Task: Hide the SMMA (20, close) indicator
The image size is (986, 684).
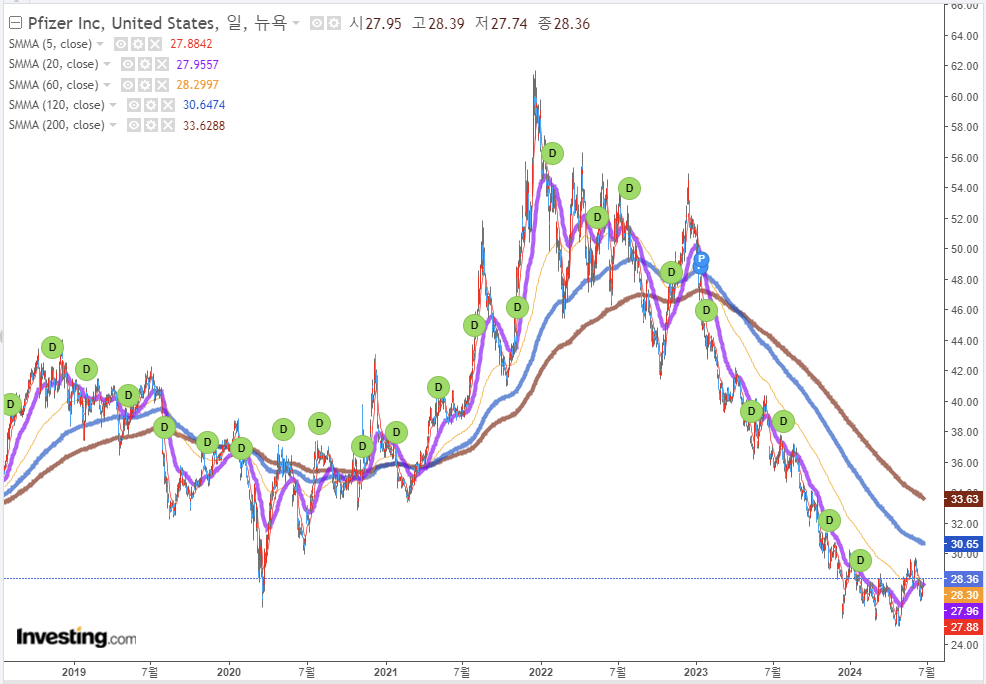Action: pos(128,64)
